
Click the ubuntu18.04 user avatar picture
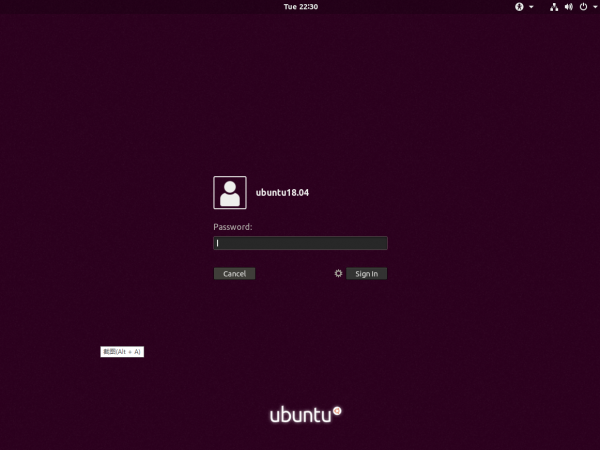[x=230, y=192]
